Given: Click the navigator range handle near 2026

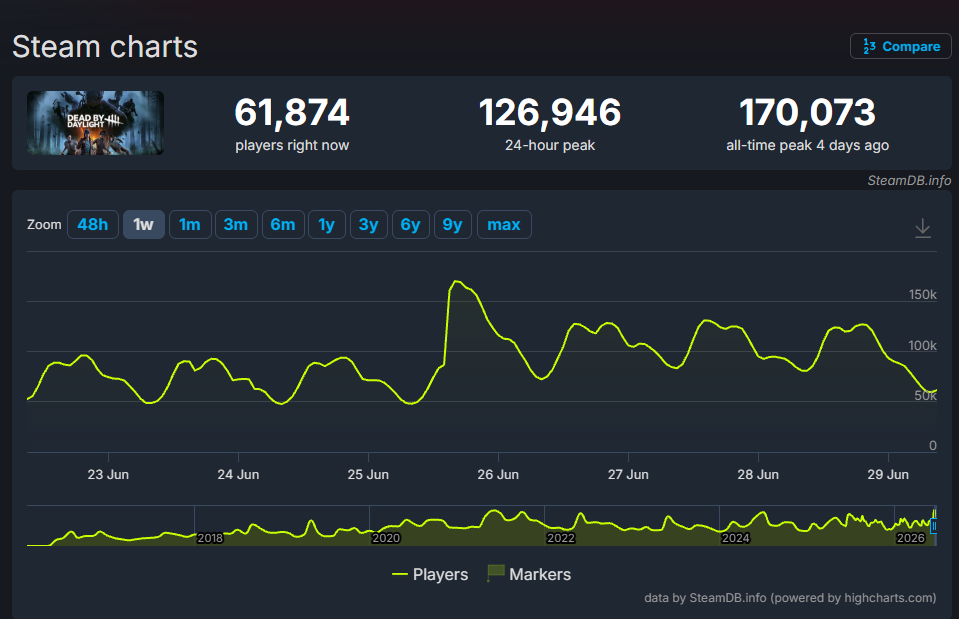Looking at the screenshot, I should click(933, 526).
